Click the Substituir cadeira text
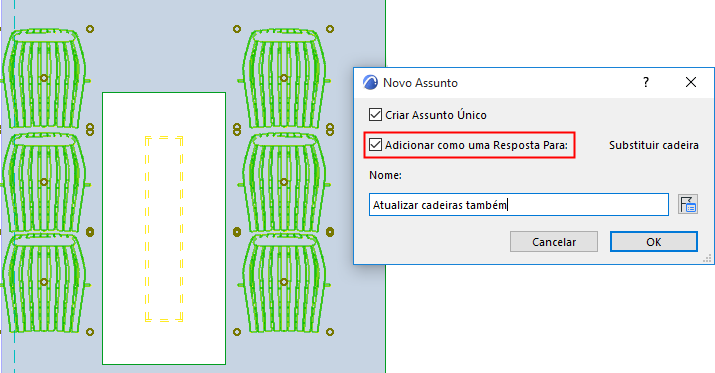This screenshot has height=373, width=715. (x=654, y=145)
